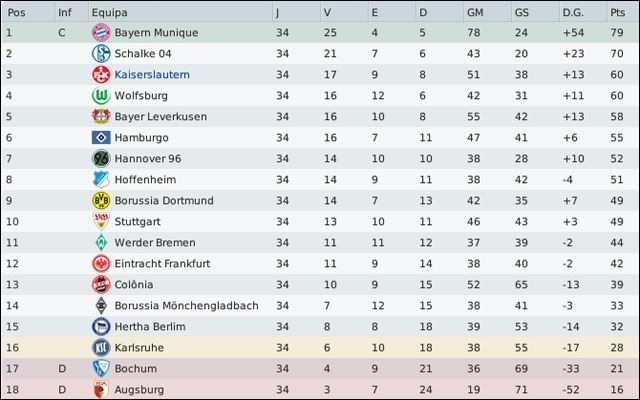The width and height of the screenshot is (640, 400).
Task: Open Borussia Mönchengladbach team page
Action: (x=186, y=306)
